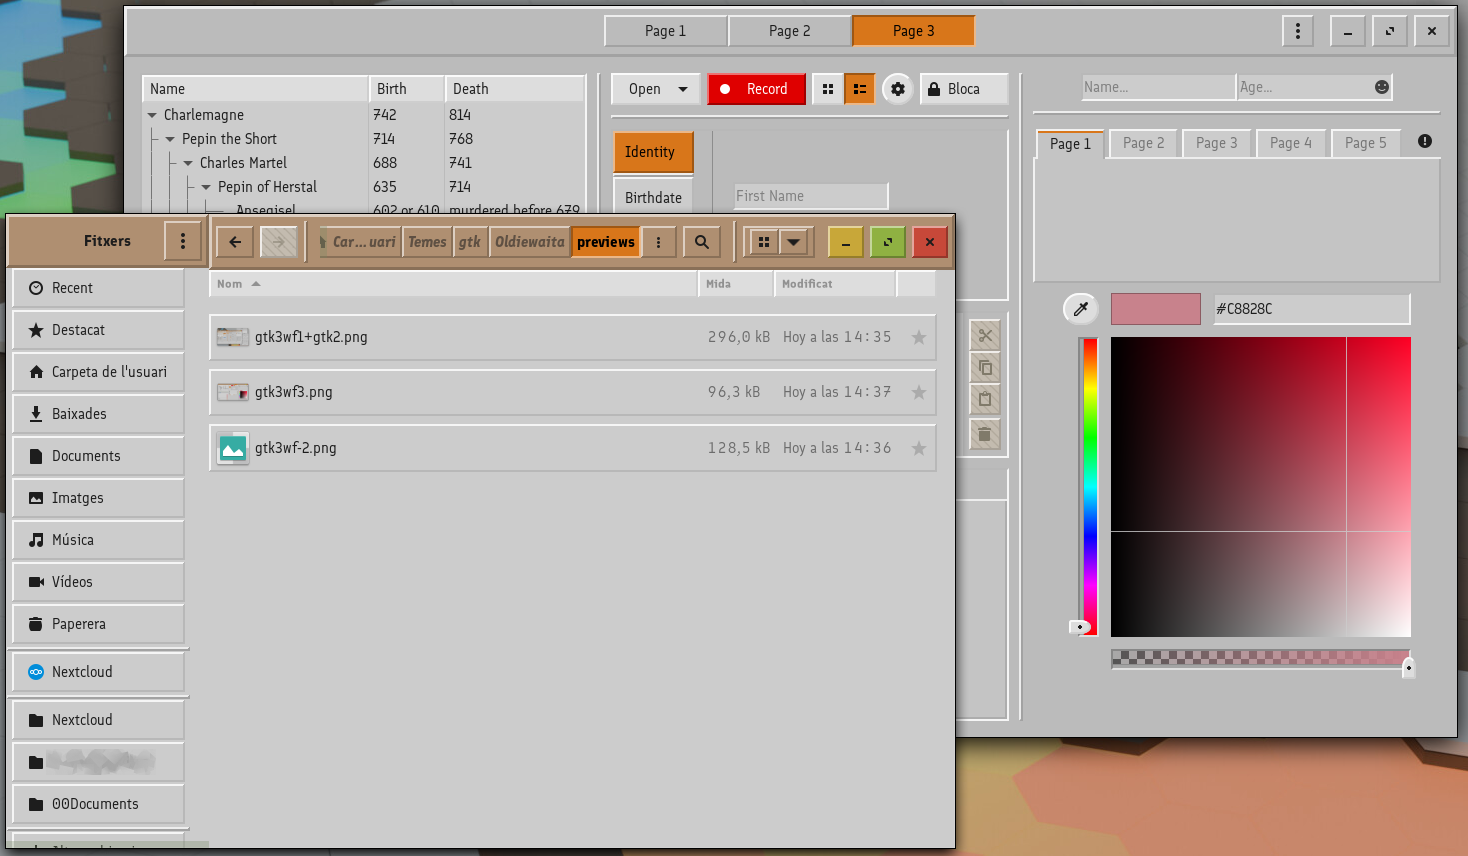Star the gtk3wf3.png file
Image resolution: width=1468 pixels, height=856 pixels.
(x=919, y=393)
